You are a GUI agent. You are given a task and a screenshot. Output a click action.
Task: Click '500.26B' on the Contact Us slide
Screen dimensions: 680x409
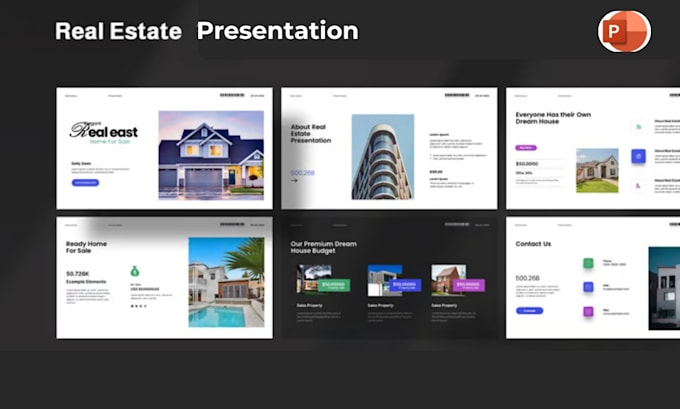pyautogui.click(x=527, y=278)
